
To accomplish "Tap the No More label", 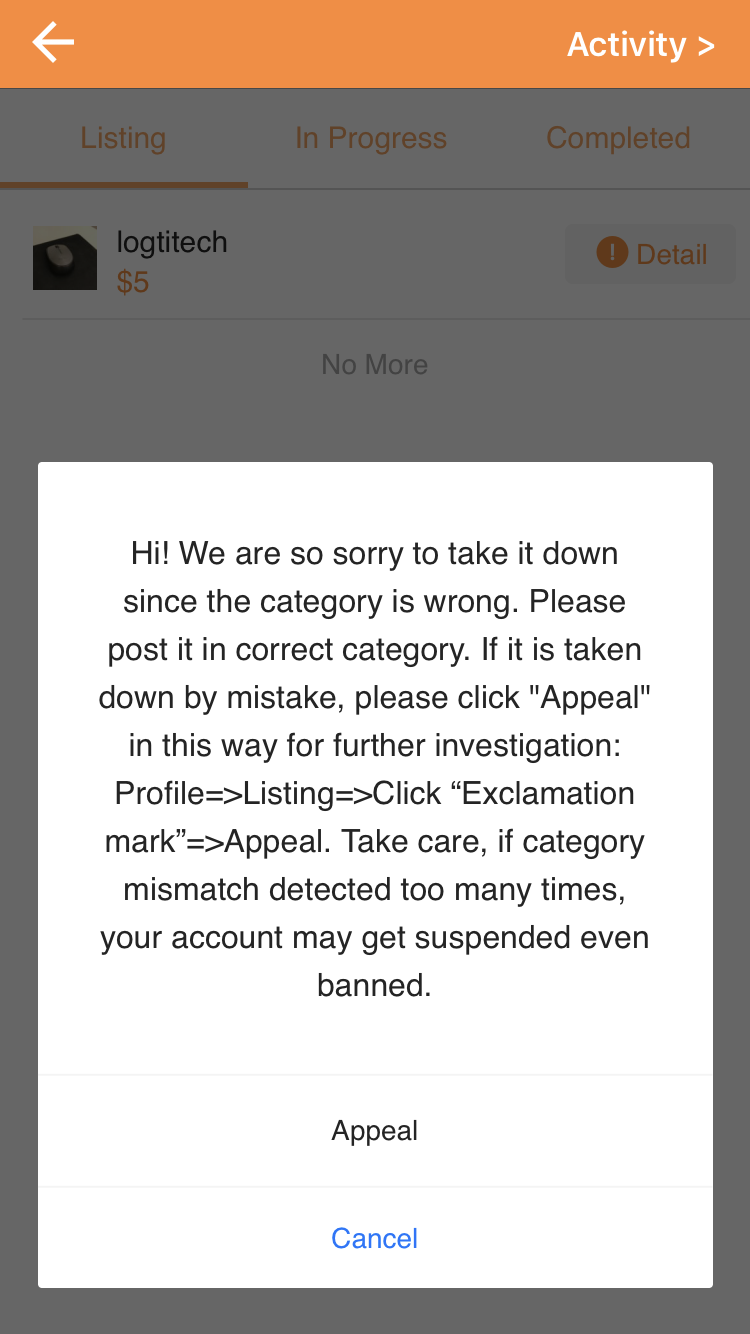I will pos(375,365).
